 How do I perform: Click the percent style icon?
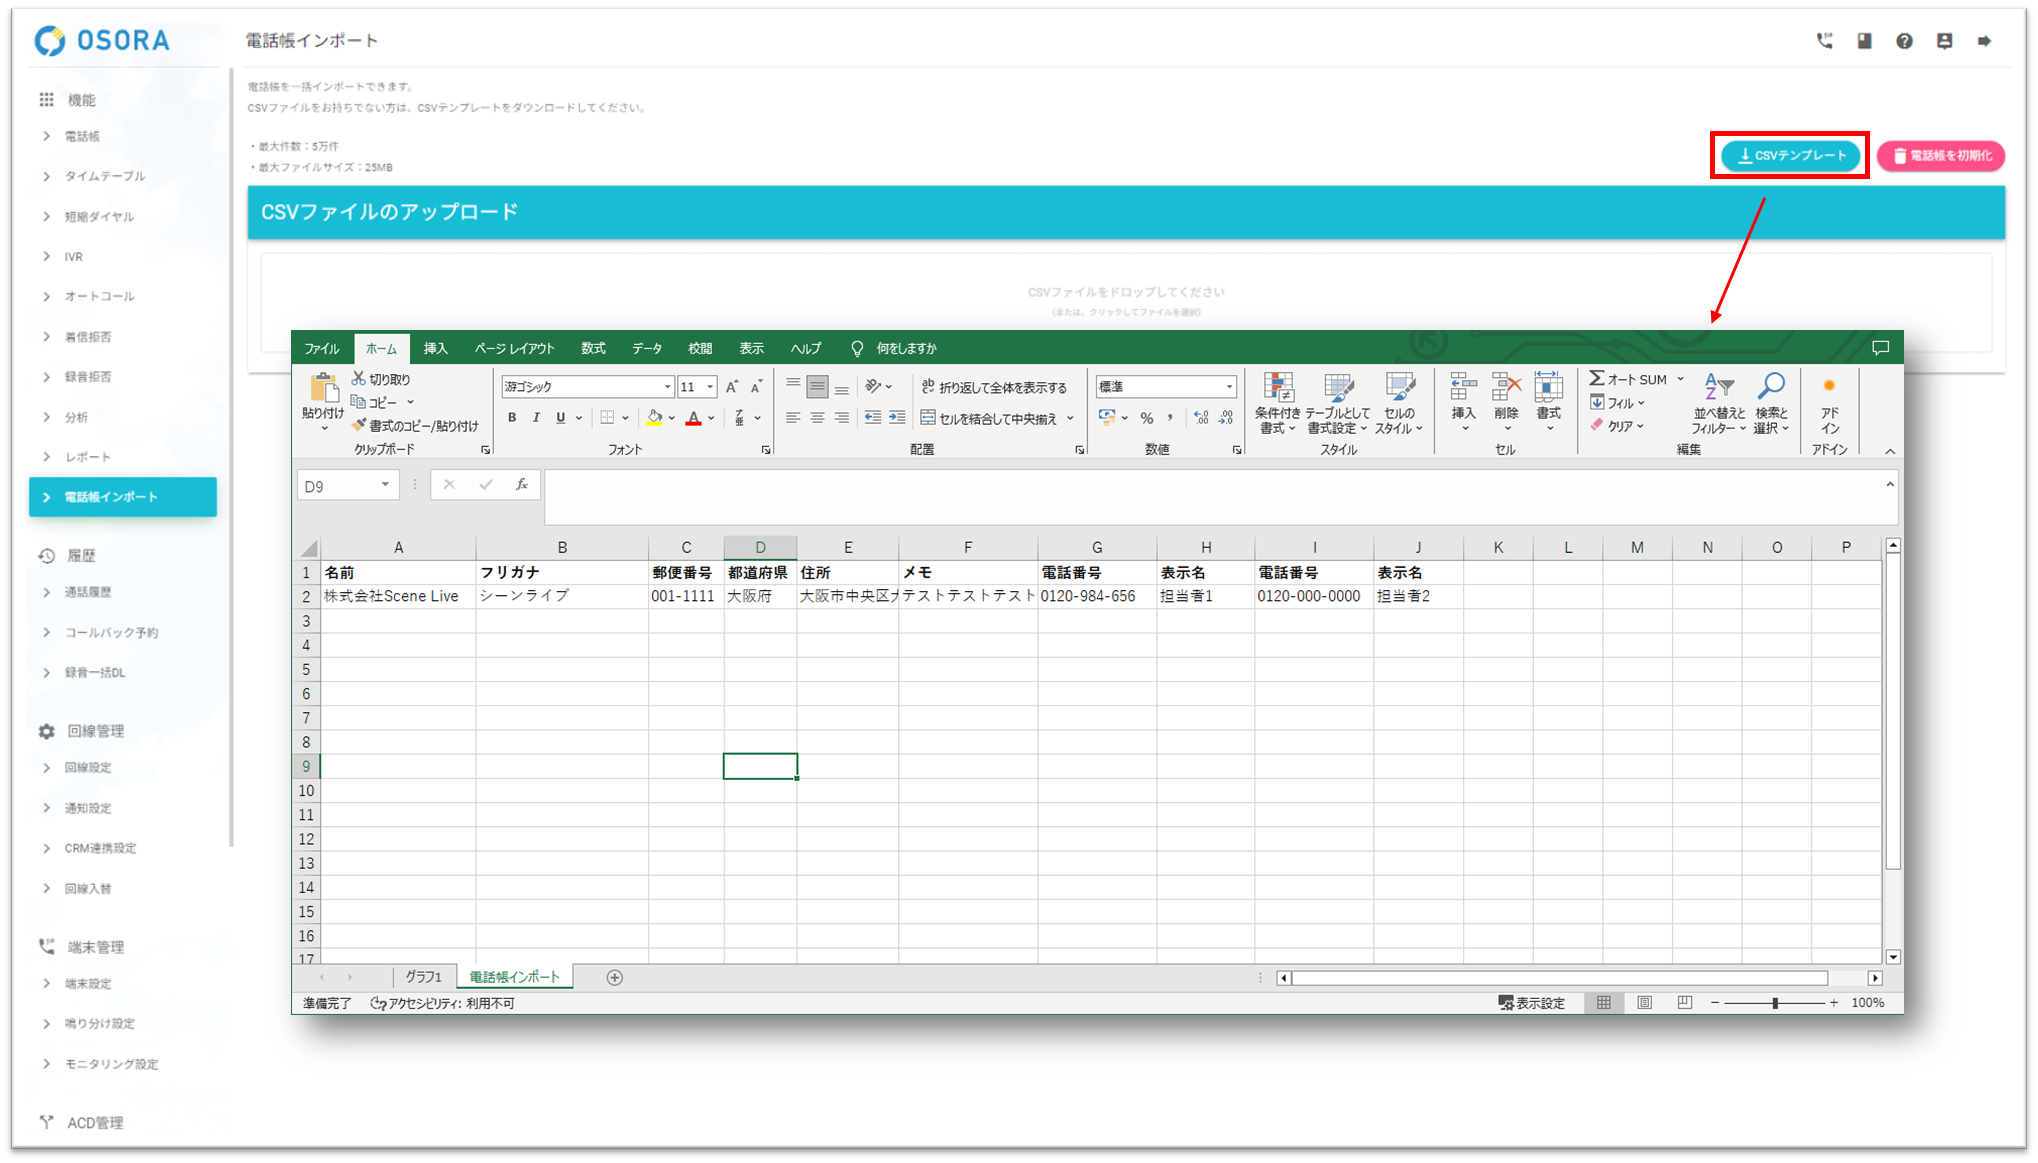tap(1147, 418)
